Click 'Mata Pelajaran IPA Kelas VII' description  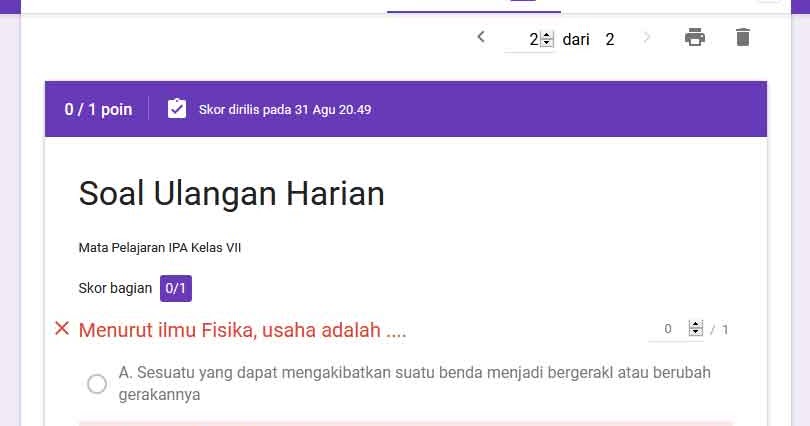(x=160, y=248)
